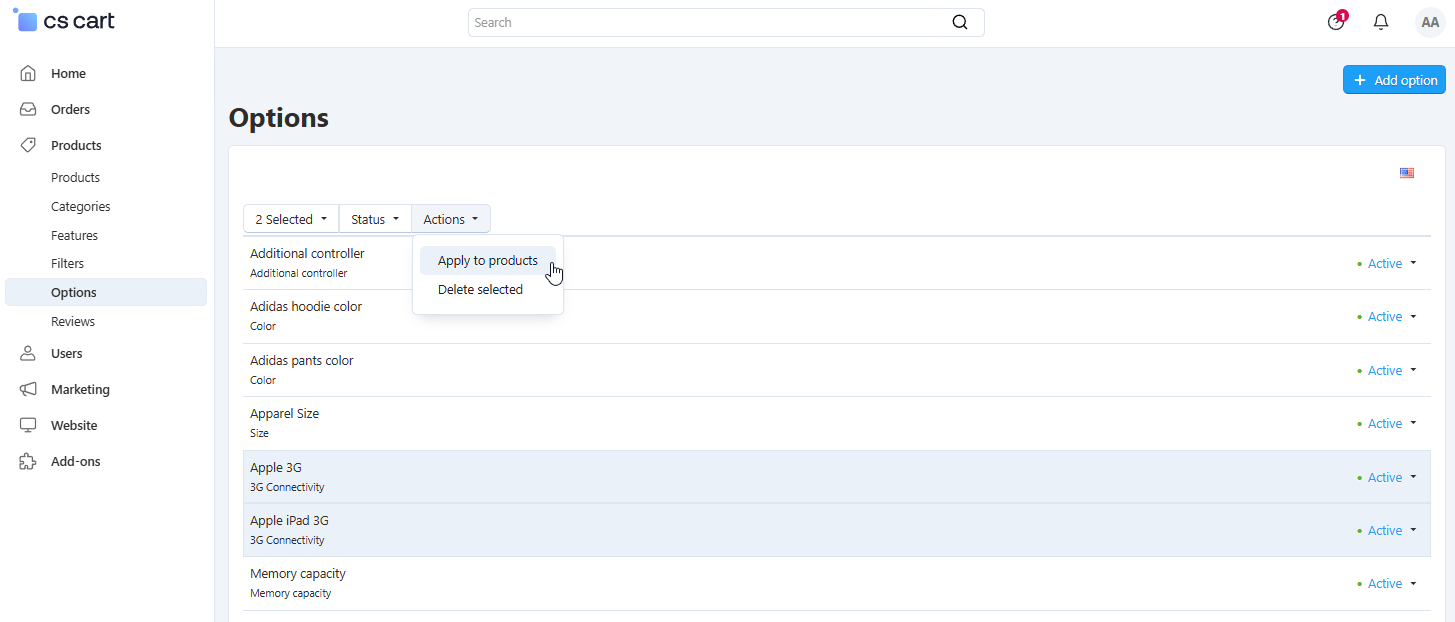
Task: Open the AA user avatar menu
Action: 1430,22
